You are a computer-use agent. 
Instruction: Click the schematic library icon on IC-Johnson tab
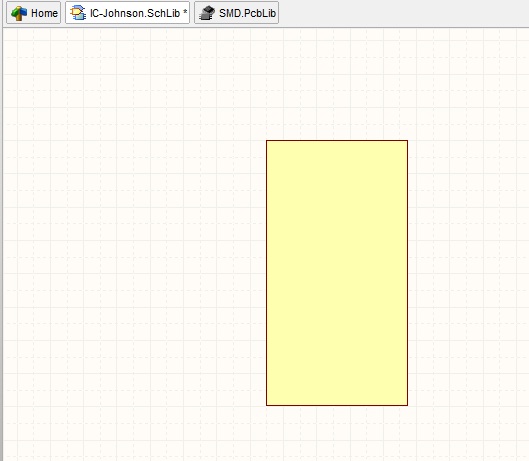[x=78, y=13]
